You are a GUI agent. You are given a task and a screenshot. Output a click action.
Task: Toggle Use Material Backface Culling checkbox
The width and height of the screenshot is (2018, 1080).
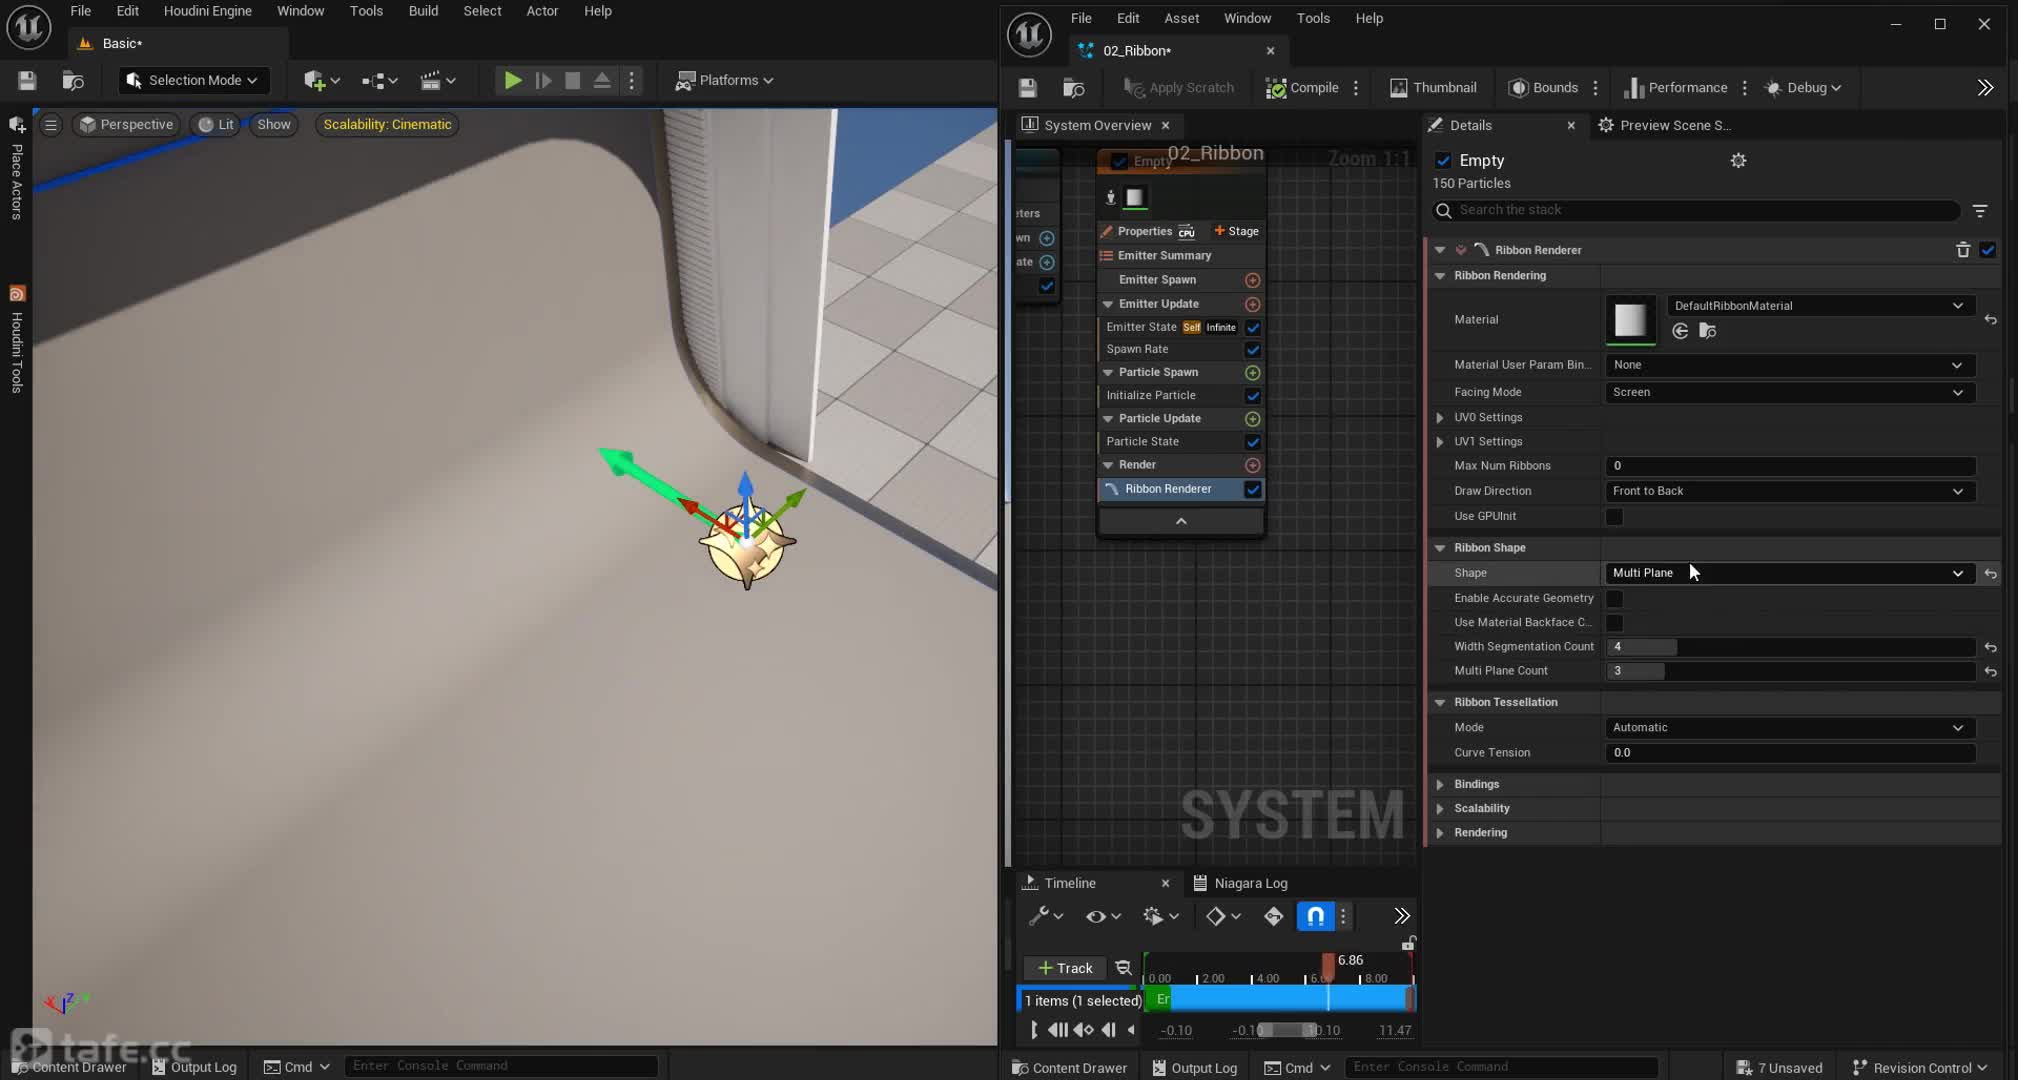click(x=1614, y=623)
